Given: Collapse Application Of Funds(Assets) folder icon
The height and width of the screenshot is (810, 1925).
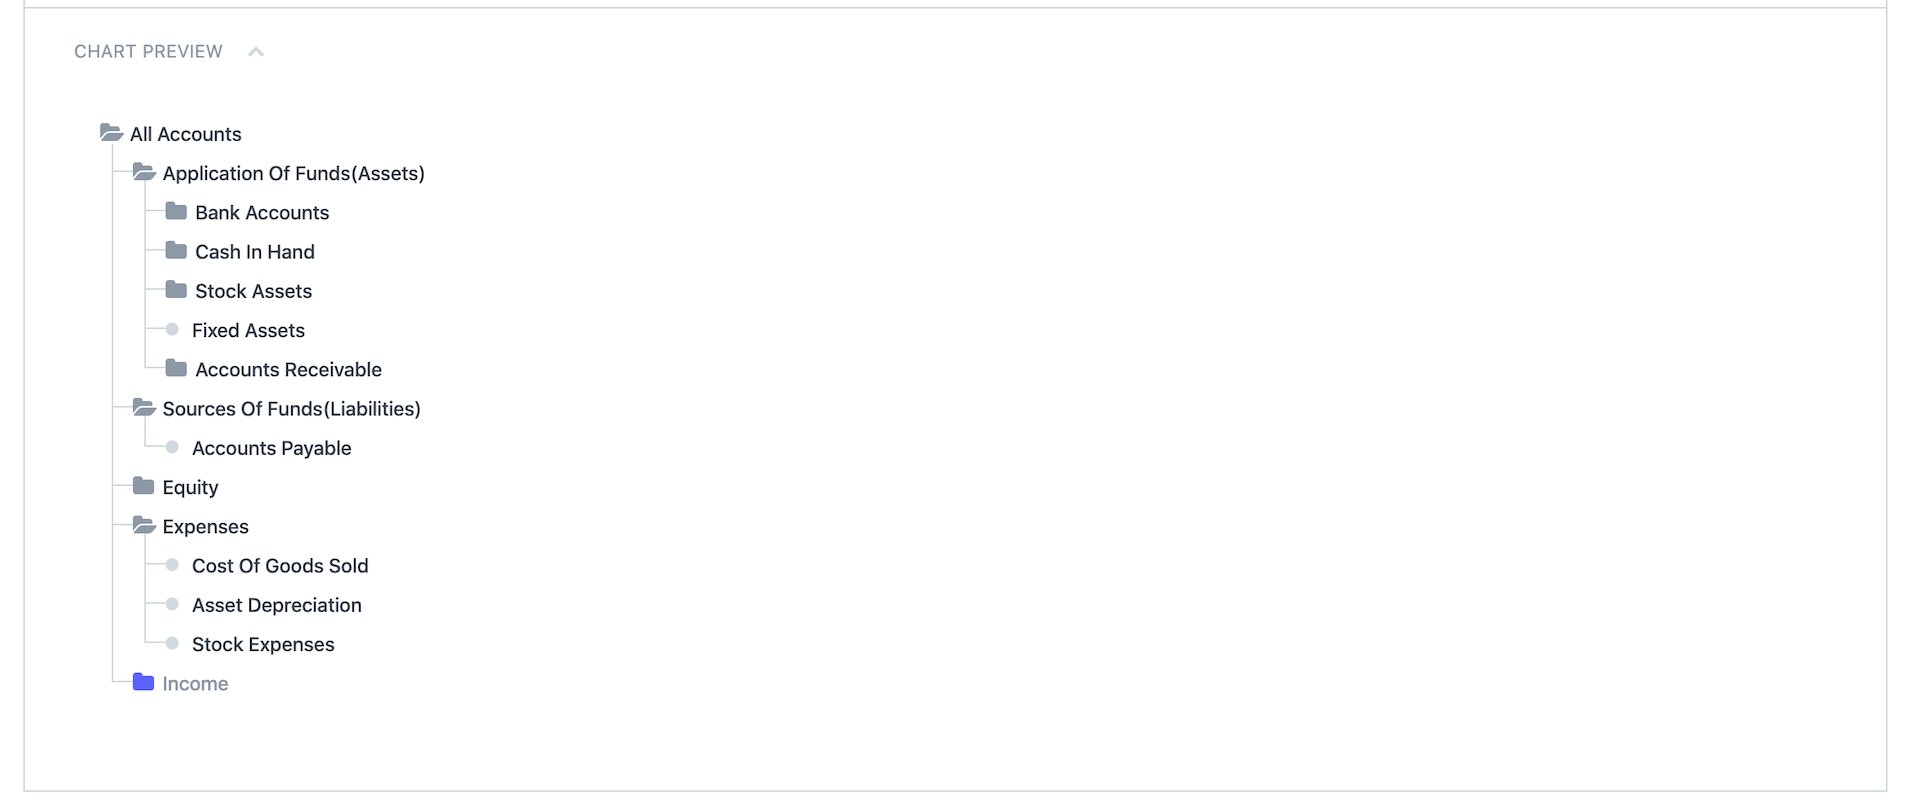Looking at the screenshot, I should pos(144,172).
